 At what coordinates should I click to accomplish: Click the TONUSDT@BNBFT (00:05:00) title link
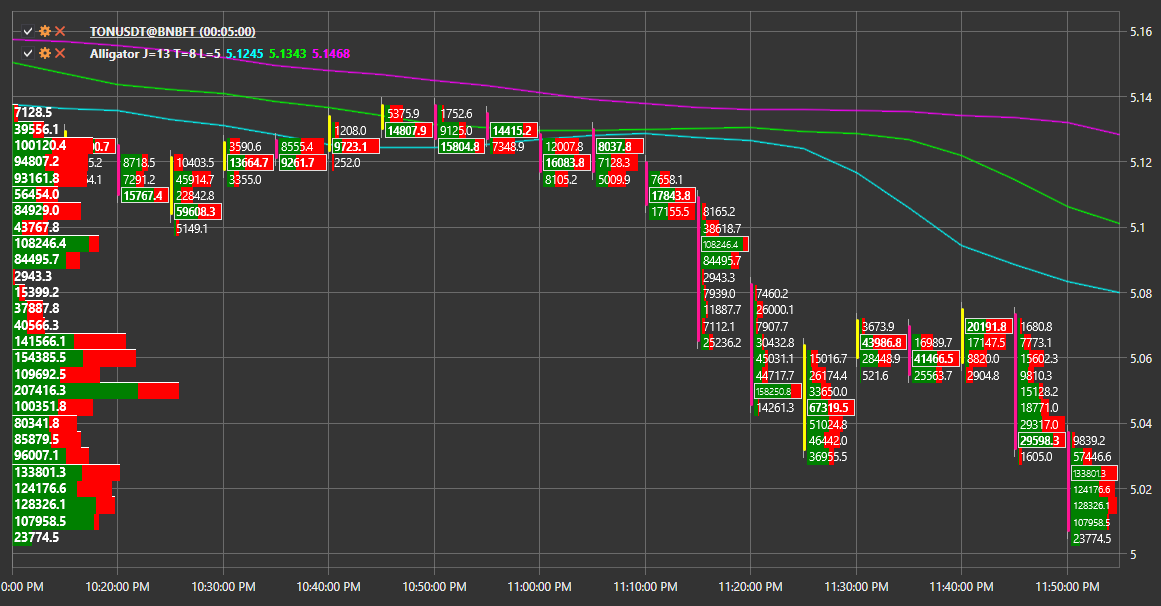click(173, 31)
